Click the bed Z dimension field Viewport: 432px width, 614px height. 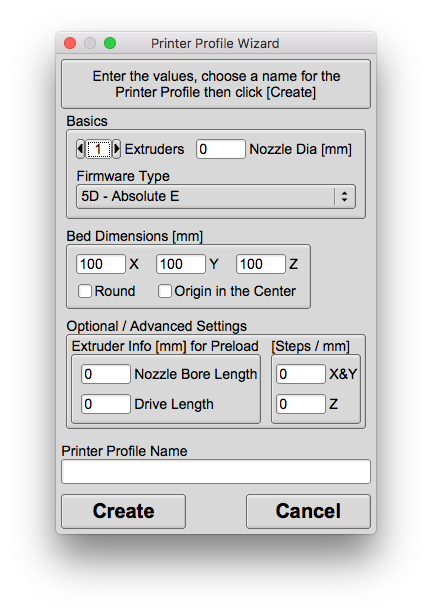point(261,264)
